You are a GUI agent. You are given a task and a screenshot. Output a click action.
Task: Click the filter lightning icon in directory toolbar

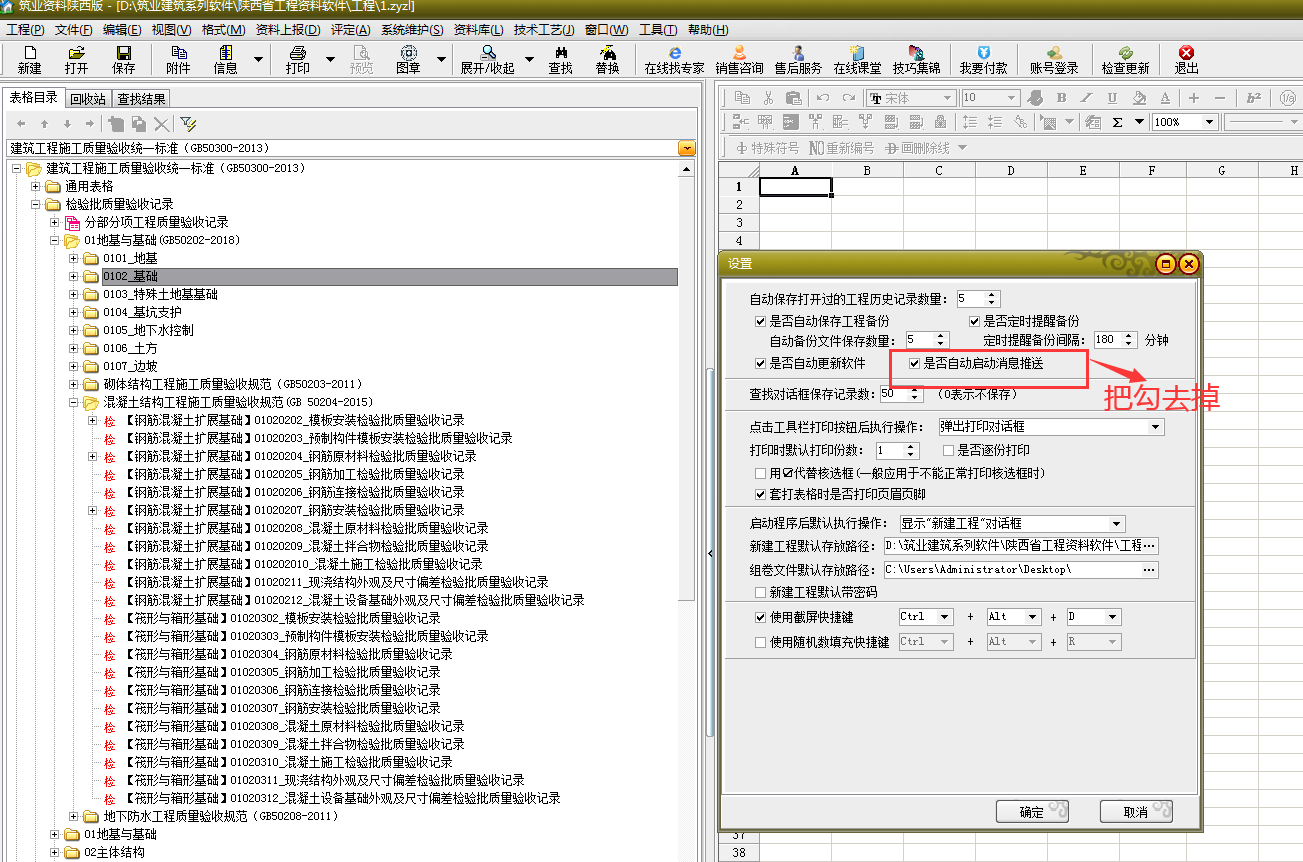pos(188,124)
